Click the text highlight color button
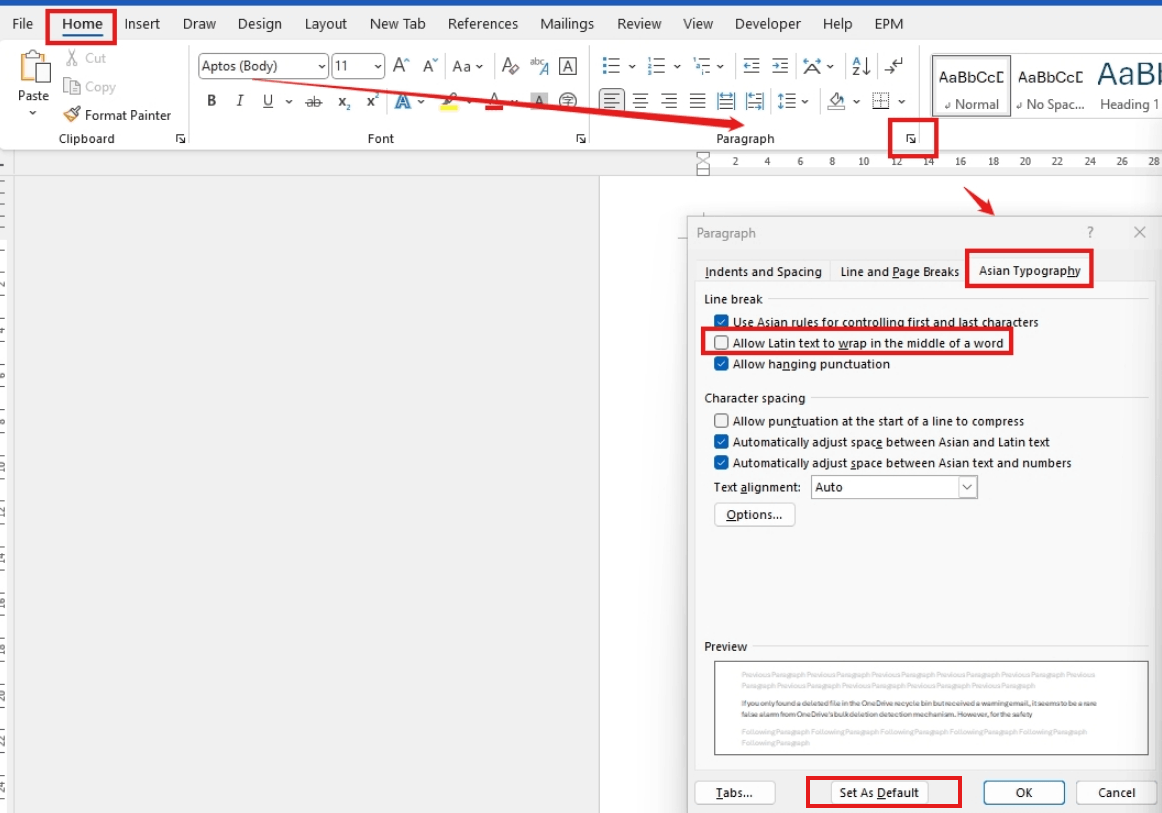The width and height of the screenshot is (1162, 813). (449, 102)
